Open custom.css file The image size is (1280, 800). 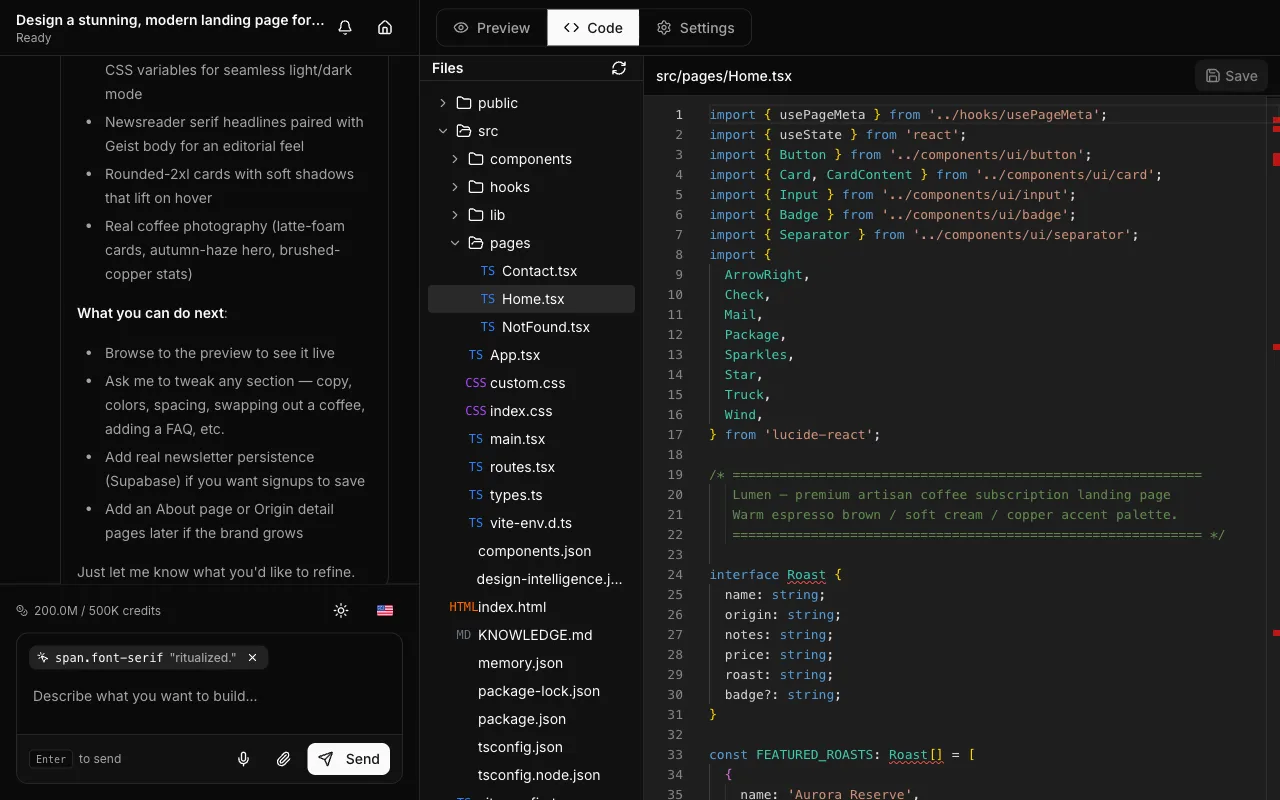(x=531, y=383)
